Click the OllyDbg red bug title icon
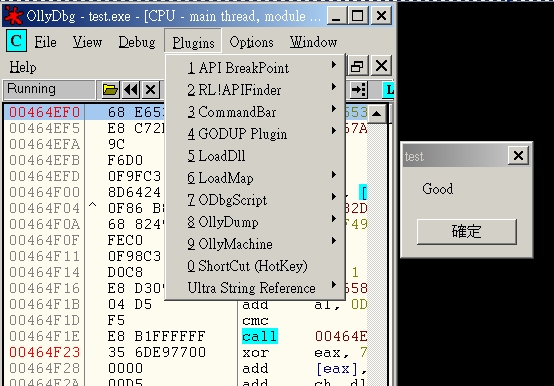The image size is (554, 386). click(x=14, y=16)
